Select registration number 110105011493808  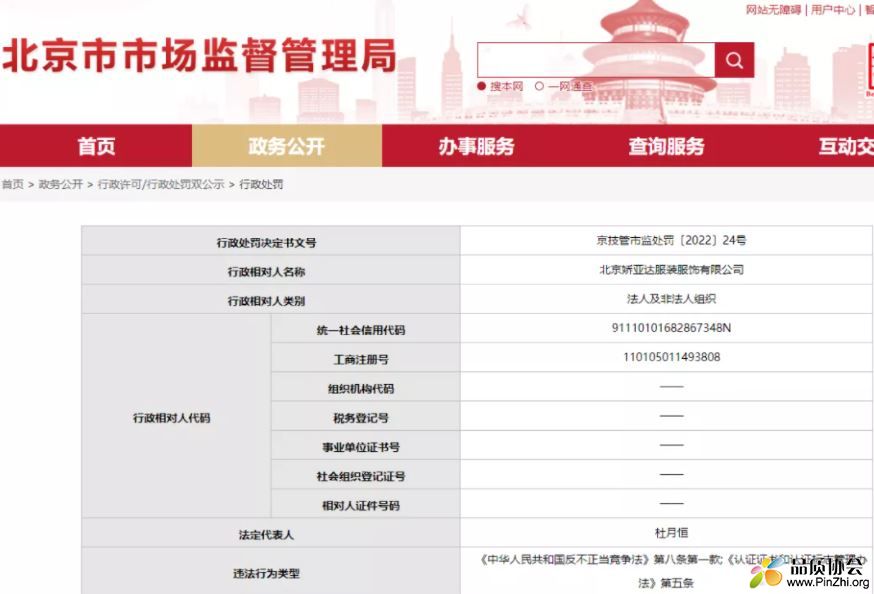pyautogui.click(x=671, y=357)
